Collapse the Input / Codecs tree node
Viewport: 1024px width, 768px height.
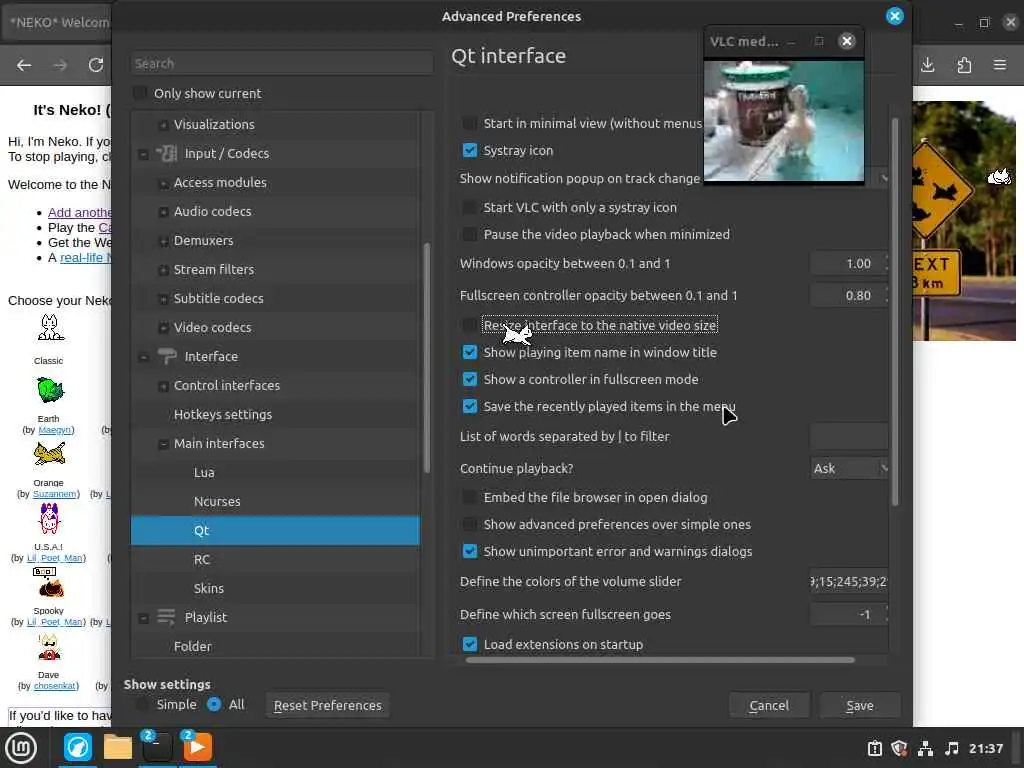coord(143,154)
